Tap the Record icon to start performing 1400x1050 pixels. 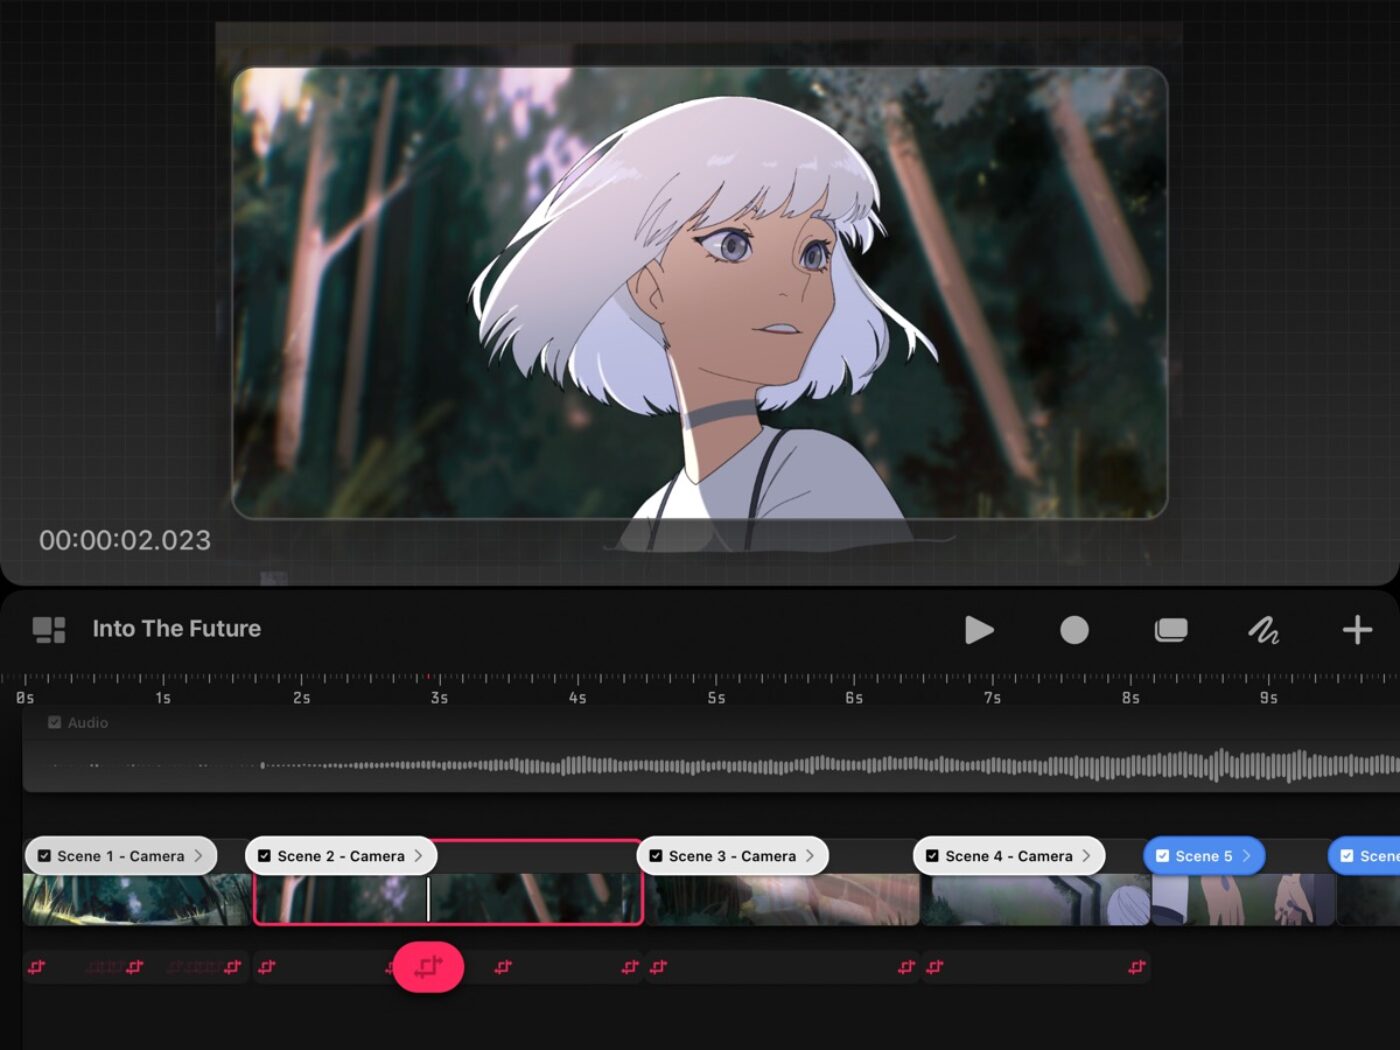(x=1074, y=630)
